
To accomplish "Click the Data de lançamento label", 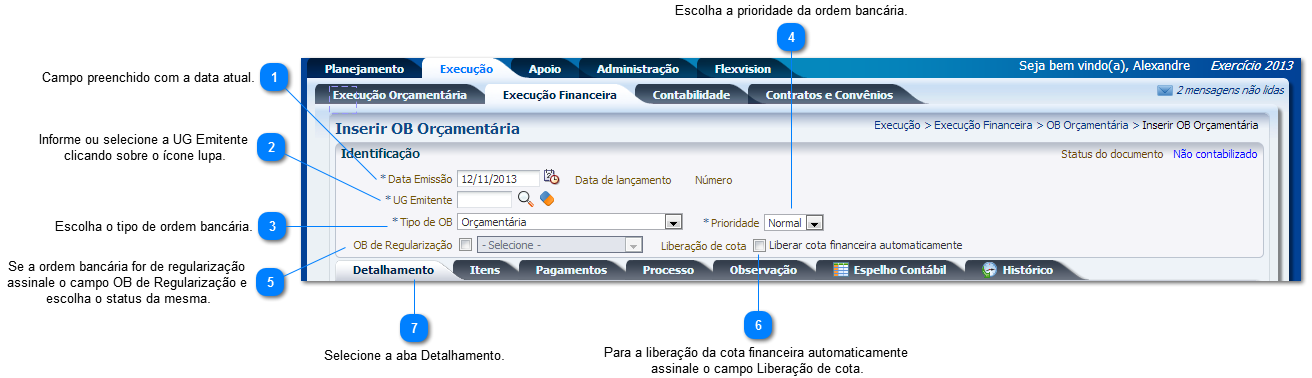I will click(x=623, y=180).
